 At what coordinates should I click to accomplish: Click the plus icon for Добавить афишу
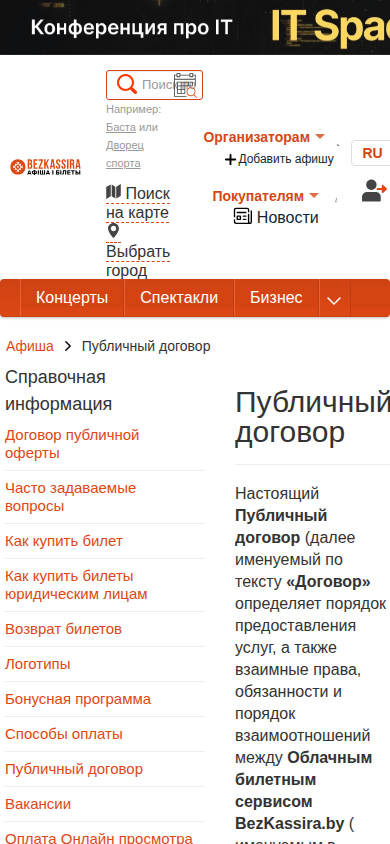230,159
